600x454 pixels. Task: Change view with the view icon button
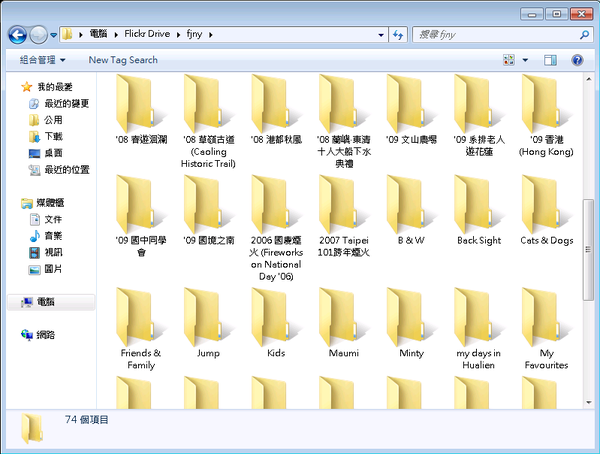509,60
